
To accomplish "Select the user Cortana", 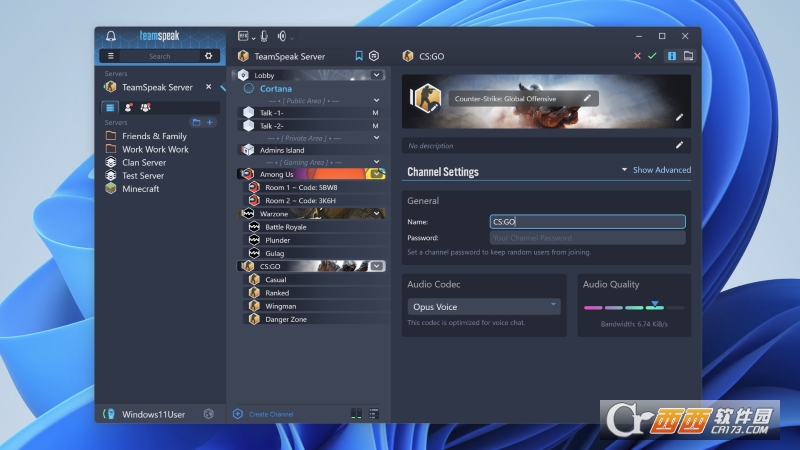I will pyautogui.click(x=276, y=89).
